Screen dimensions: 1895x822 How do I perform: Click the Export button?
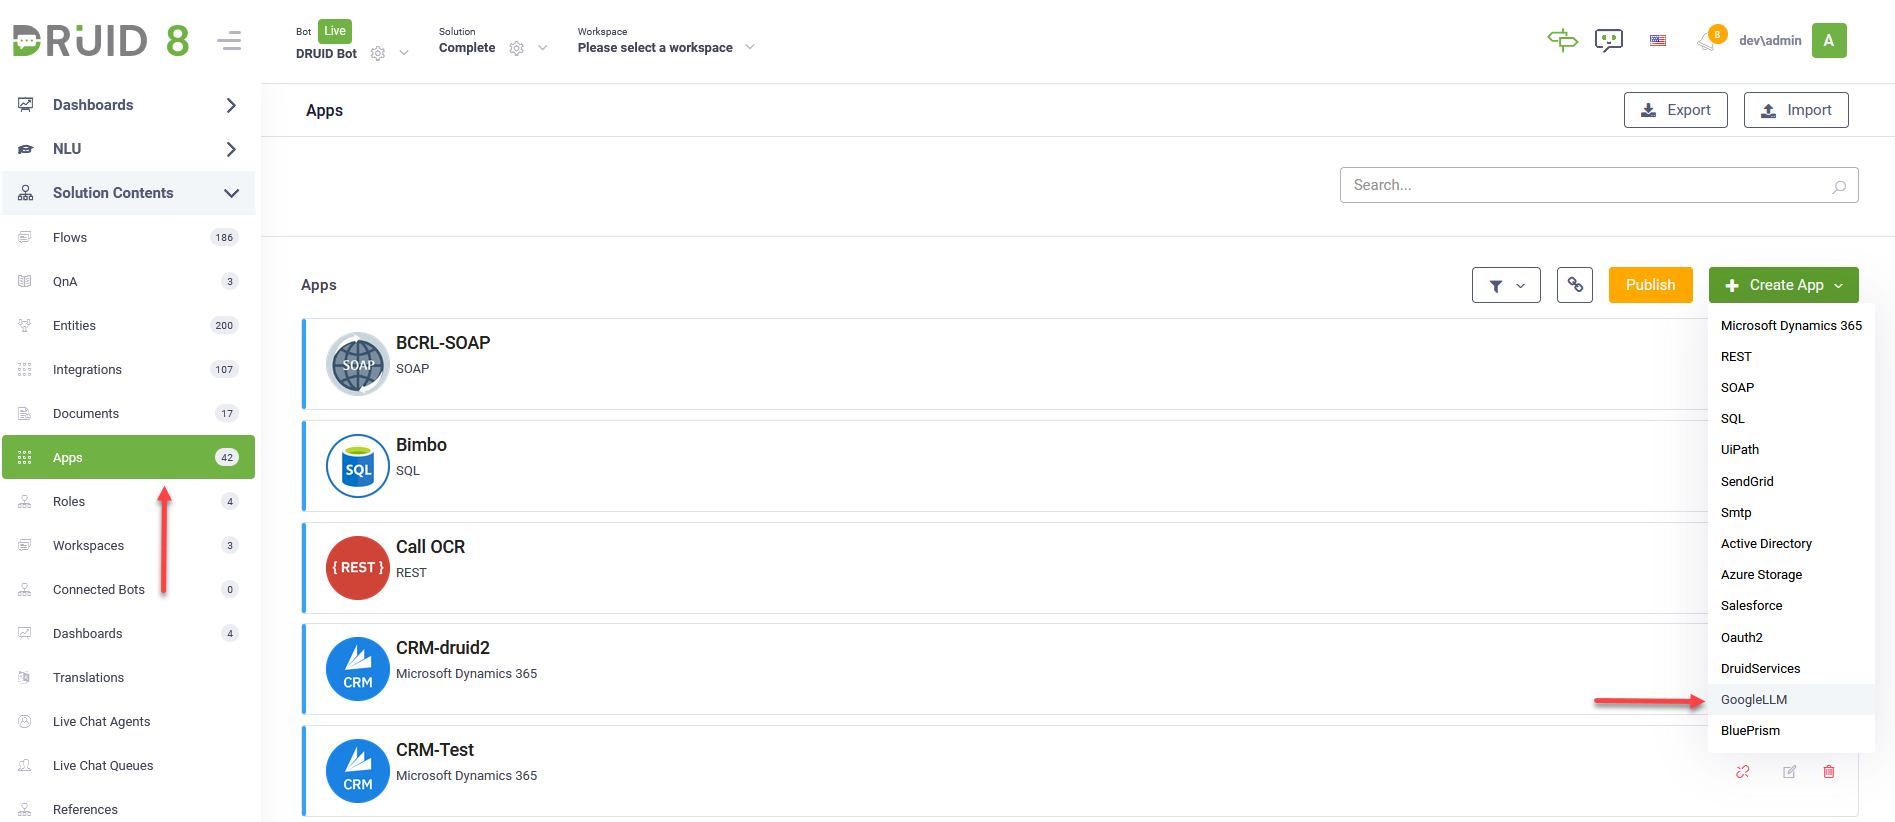click(1675, 110)
